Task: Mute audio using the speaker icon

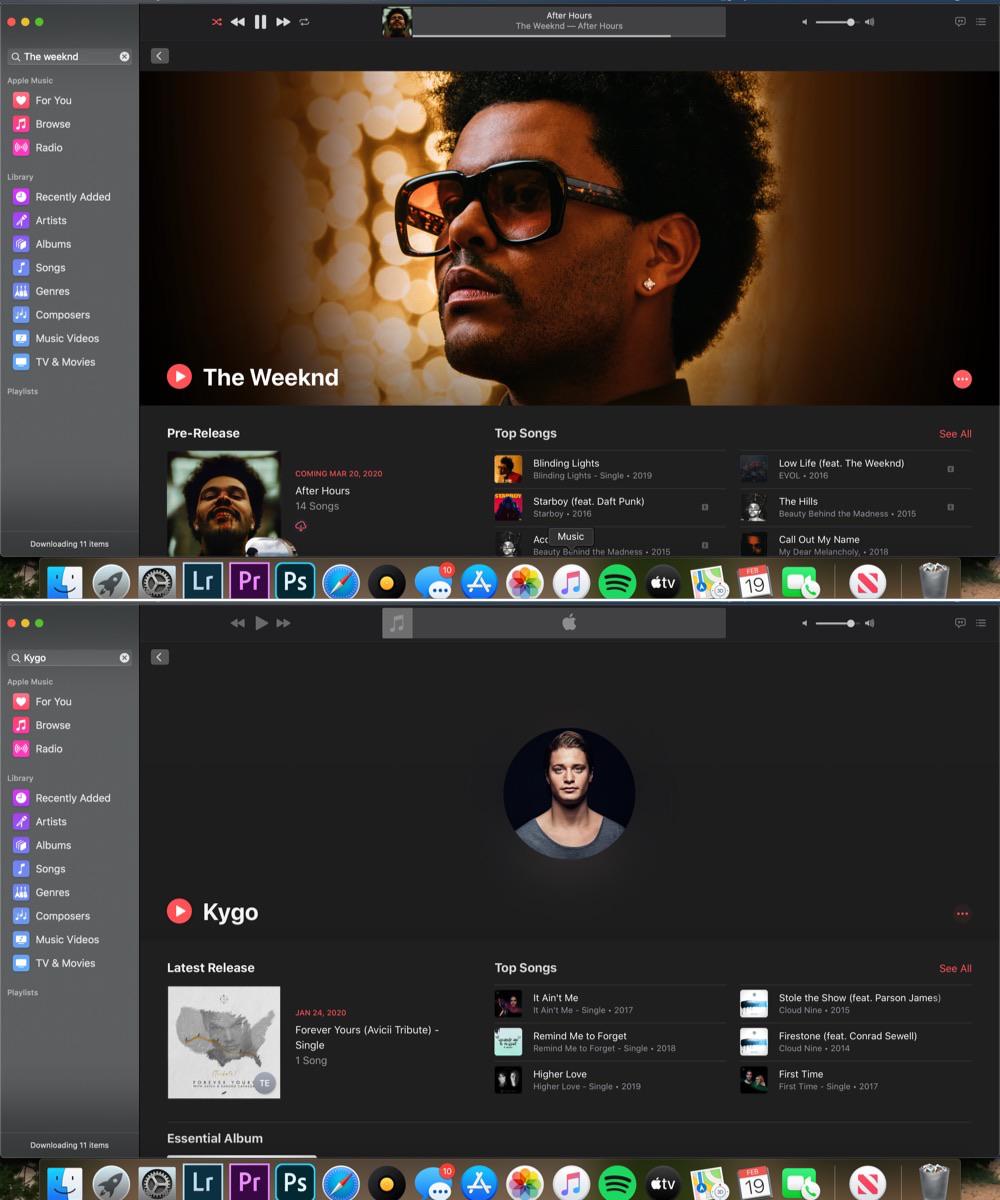Action: [x=804, y=21]
